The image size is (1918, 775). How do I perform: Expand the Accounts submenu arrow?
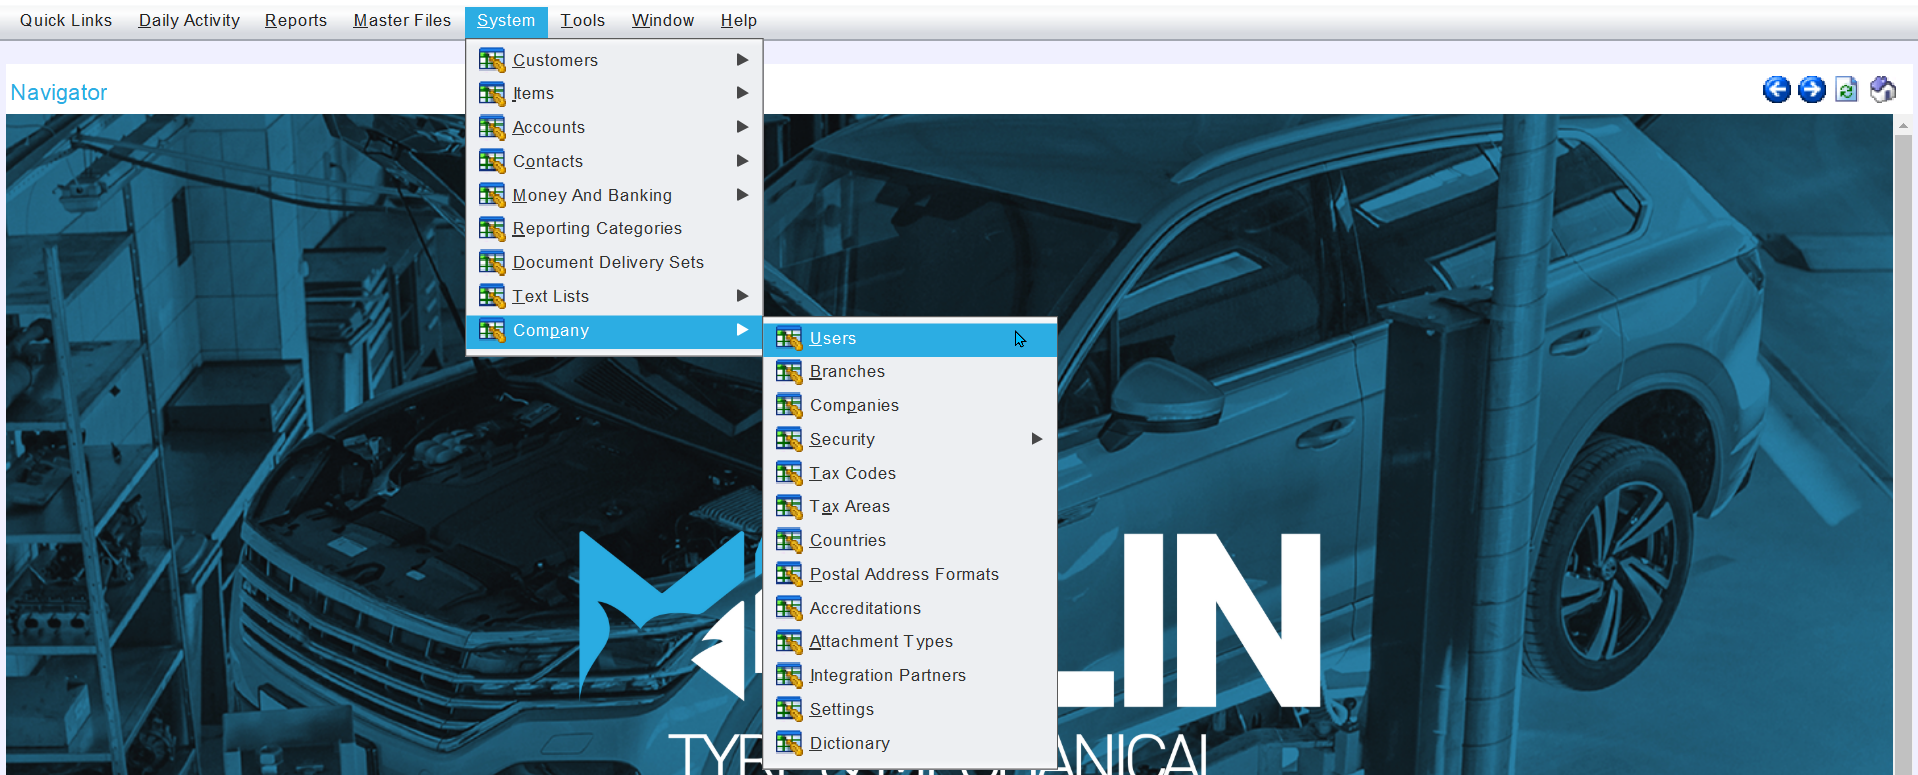click(x=742, y=127)
